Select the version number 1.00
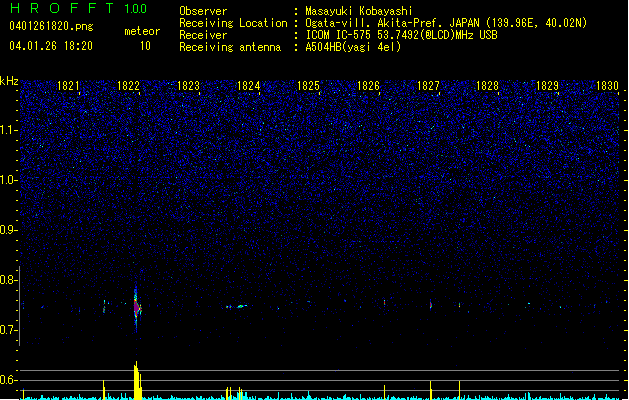This screenshot has width=629, height=400. click(x=136, y=9)
